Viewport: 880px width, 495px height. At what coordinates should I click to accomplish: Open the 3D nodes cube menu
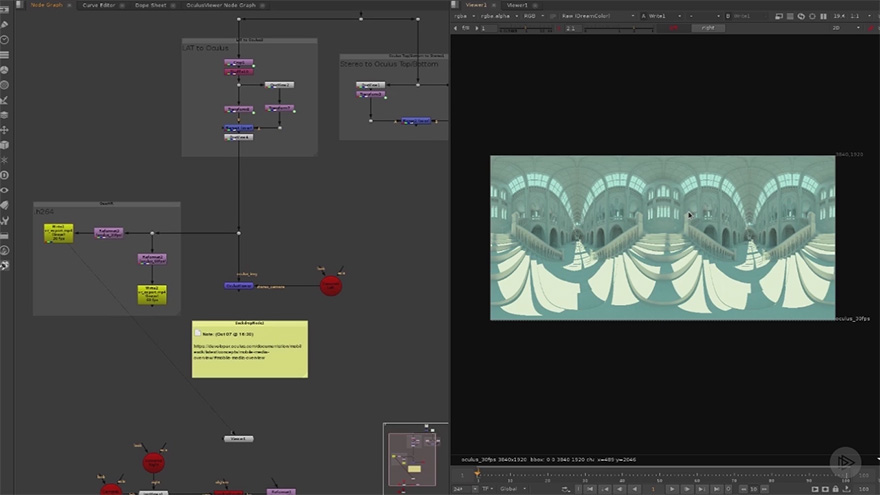click(x=4, y=145)
